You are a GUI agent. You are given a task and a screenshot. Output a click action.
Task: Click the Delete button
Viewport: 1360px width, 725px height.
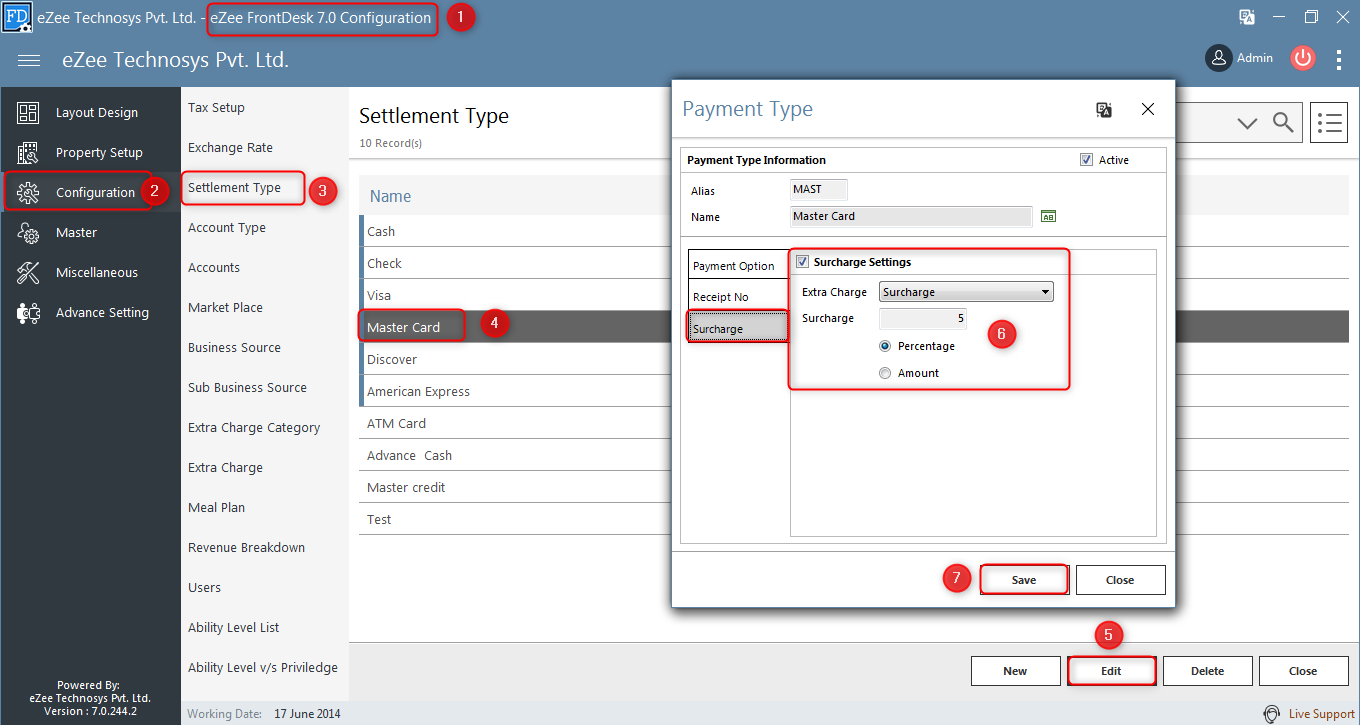point(1207,671)
